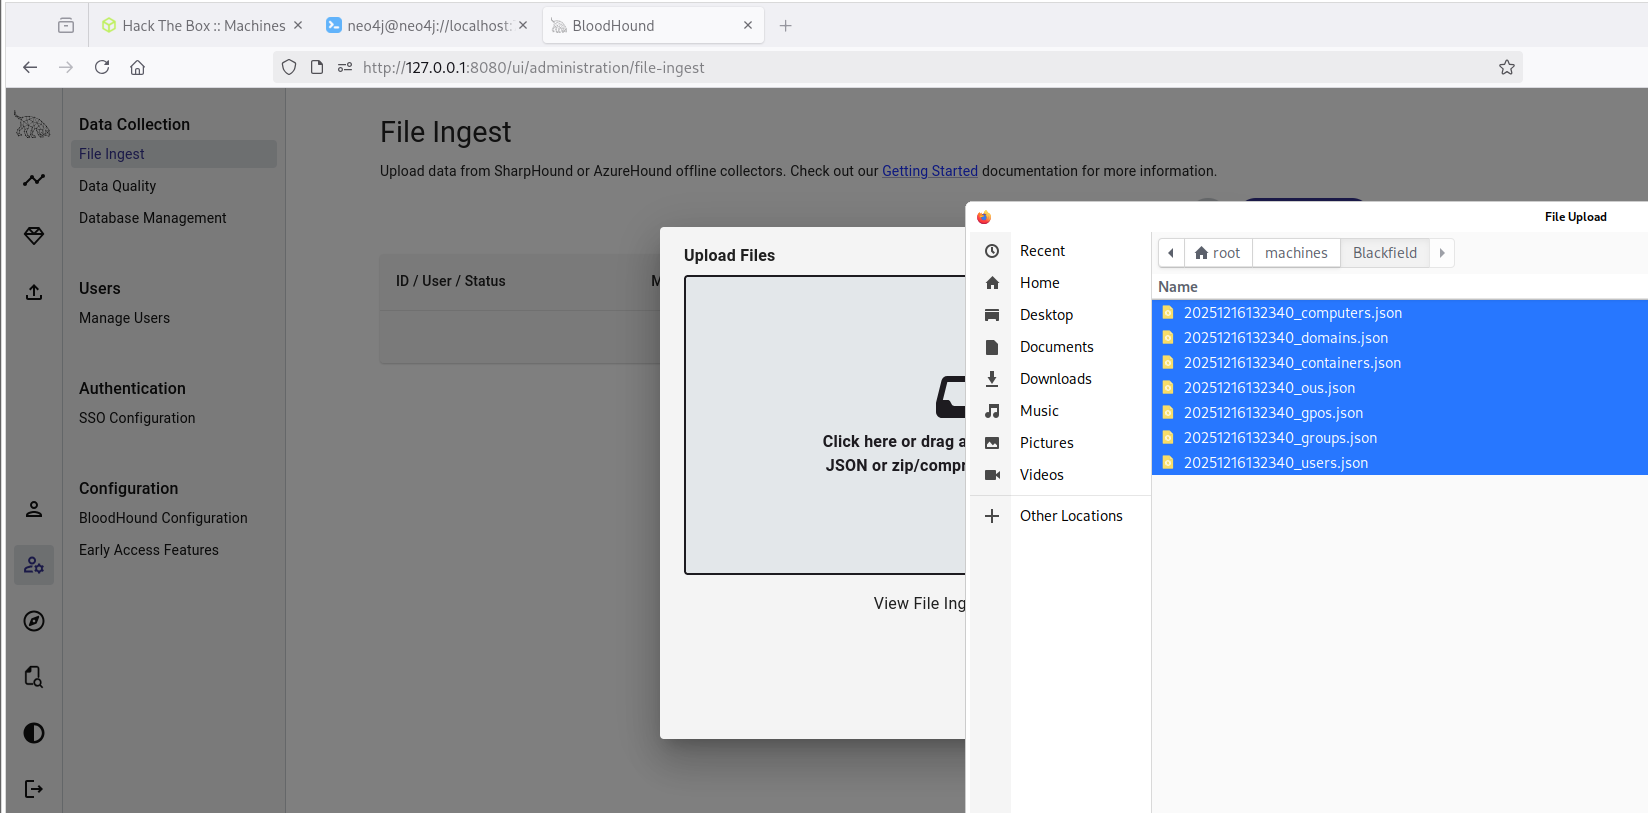1648x813 pixels.
Task: Expand the path bar forward arrow
Action: (1441, 253)
